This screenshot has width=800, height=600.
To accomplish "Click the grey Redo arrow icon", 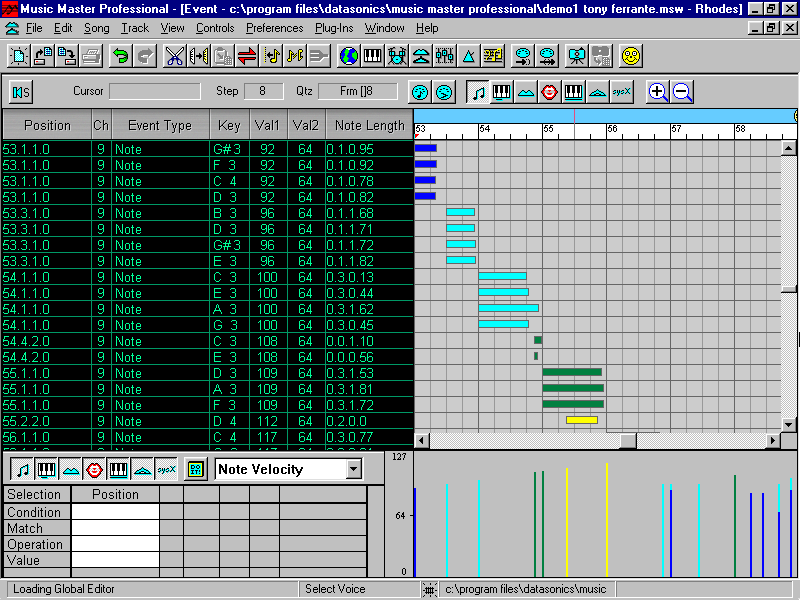I will point(145,56).
